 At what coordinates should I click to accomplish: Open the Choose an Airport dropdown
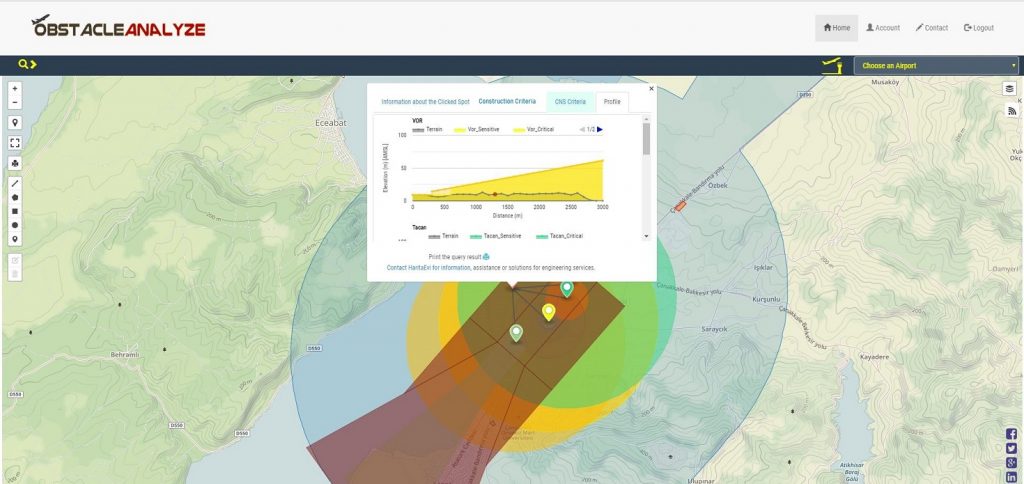coord(935,66)
